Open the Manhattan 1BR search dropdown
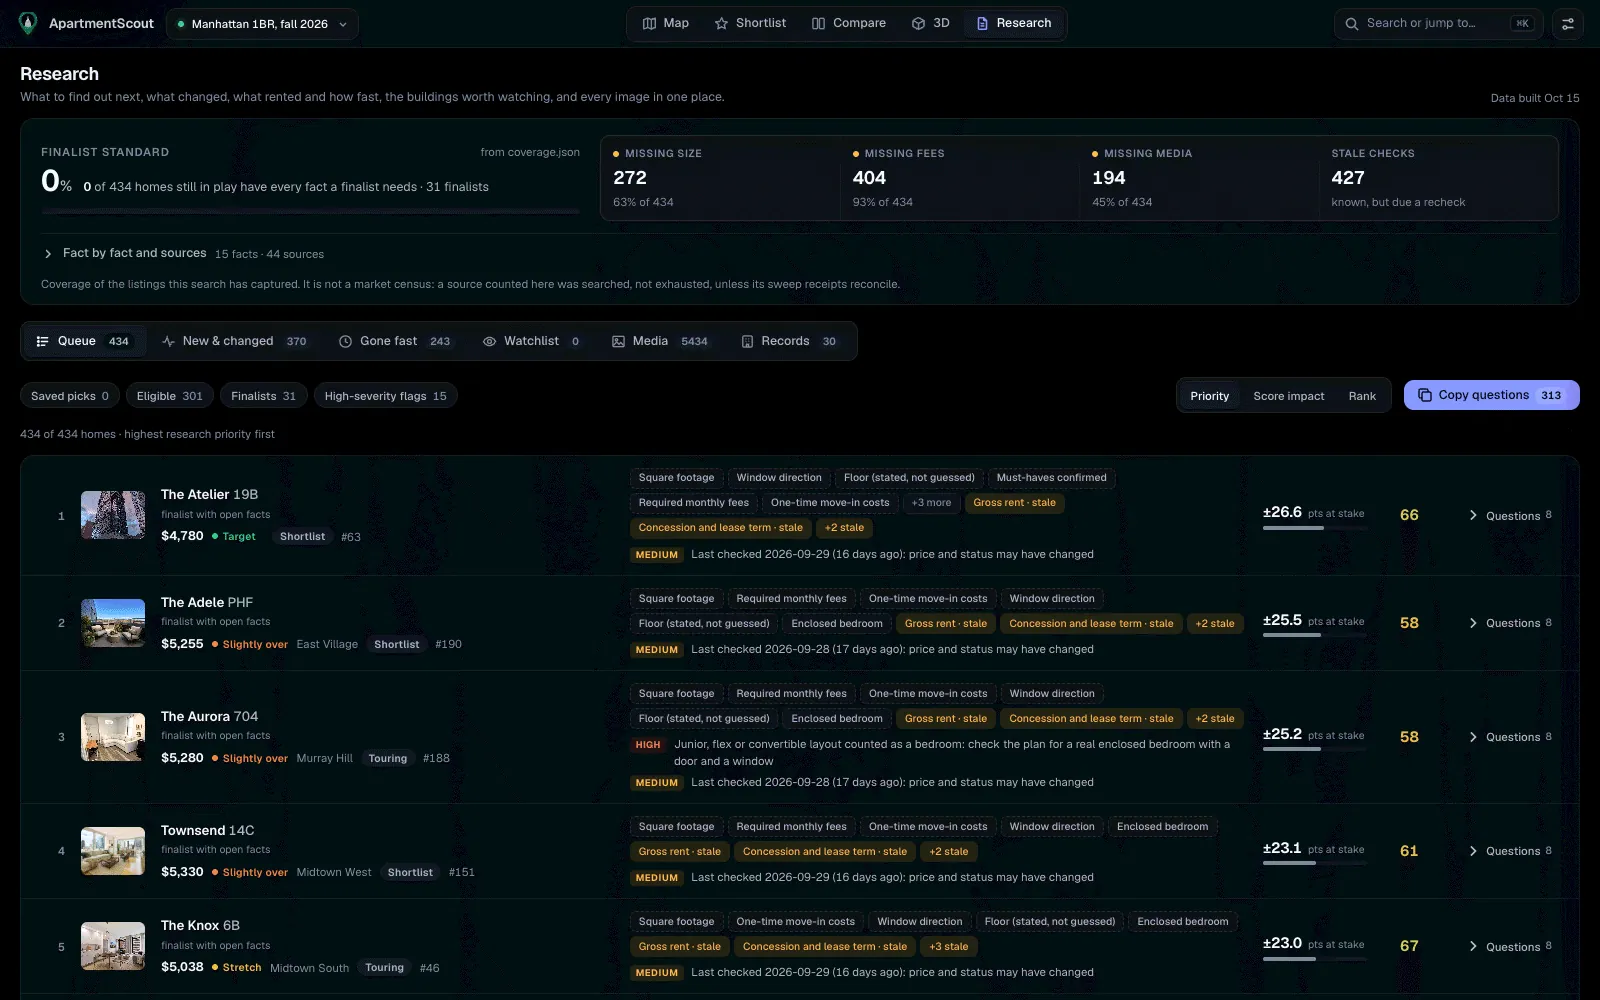The height and width of the screenshot is (1000, 1600). pos(262,24)
